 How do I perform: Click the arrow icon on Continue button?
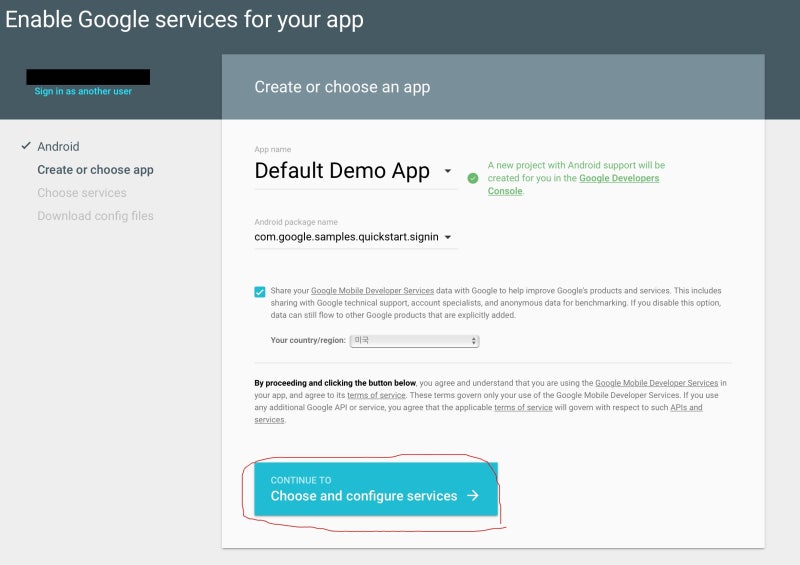coord(473,496)
